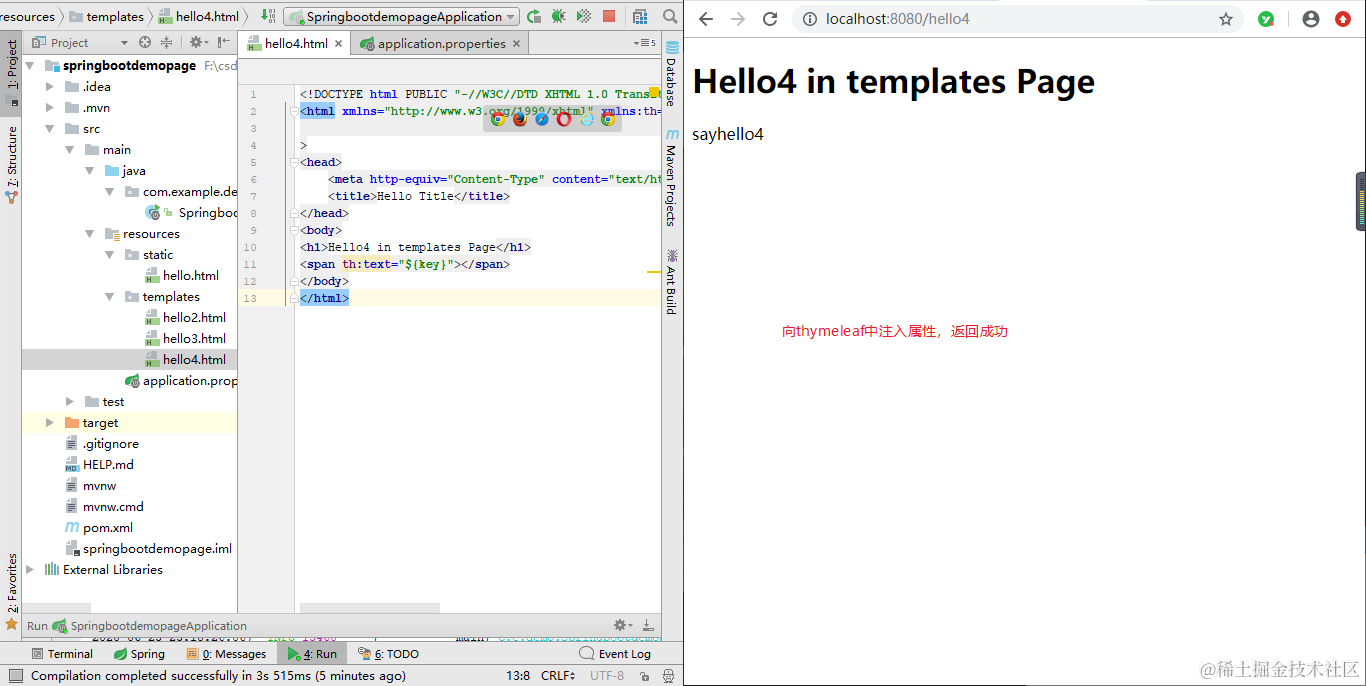Viewport: 1366px width, 686px height.
Task: Fold the head tag in editor gutter
Action: [296, 162]
